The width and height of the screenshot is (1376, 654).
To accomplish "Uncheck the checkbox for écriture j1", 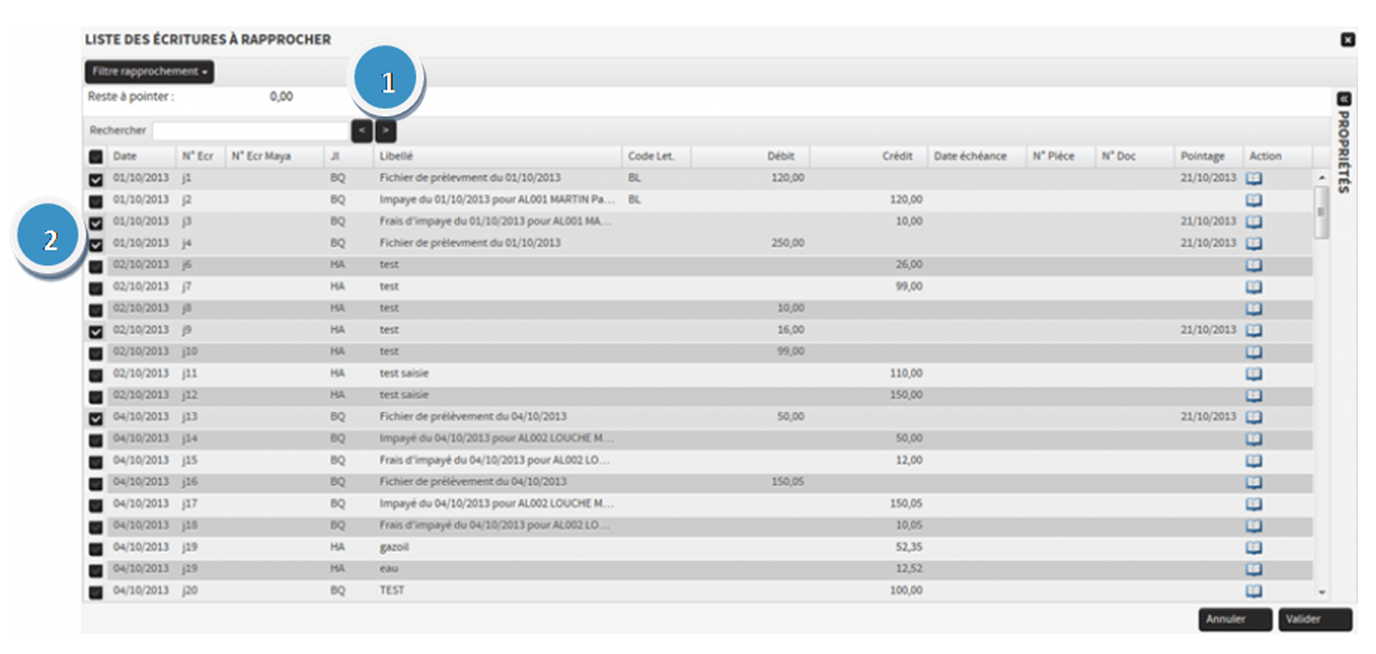I will [96, 177].
